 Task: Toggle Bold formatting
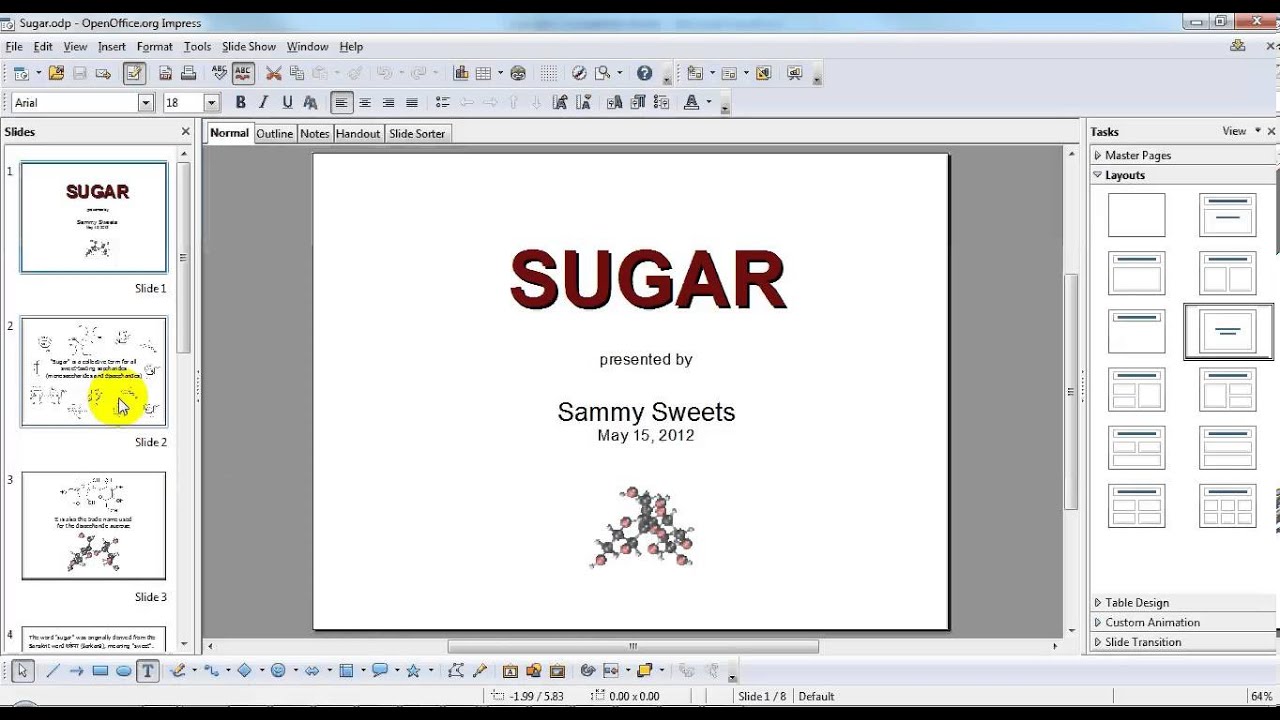(240, 102)
